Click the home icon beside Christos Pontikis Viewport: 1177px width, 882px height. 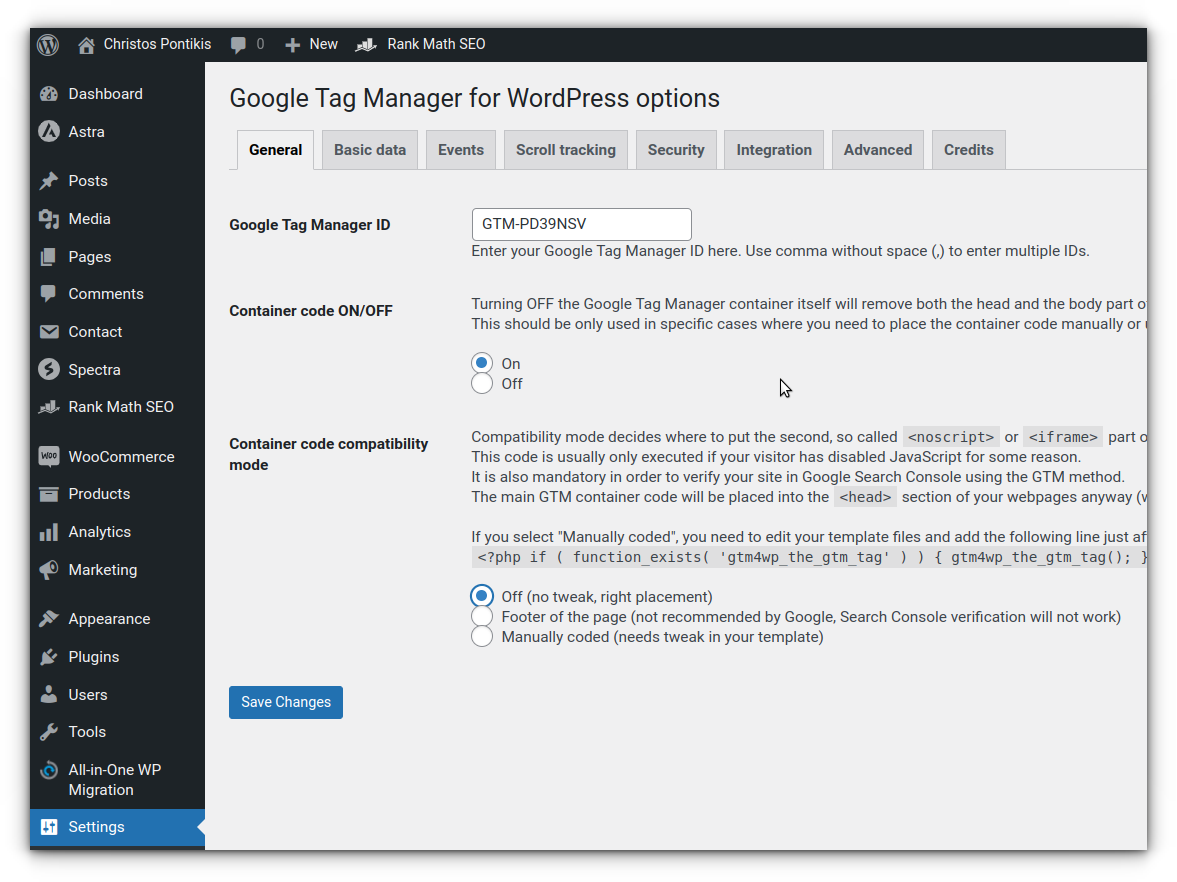pyautogui.click(x=86, y=45)
